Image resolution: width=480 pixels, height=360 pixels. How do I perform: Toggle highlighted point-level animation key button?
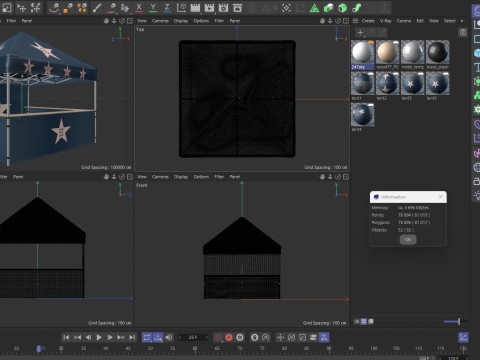324,337
